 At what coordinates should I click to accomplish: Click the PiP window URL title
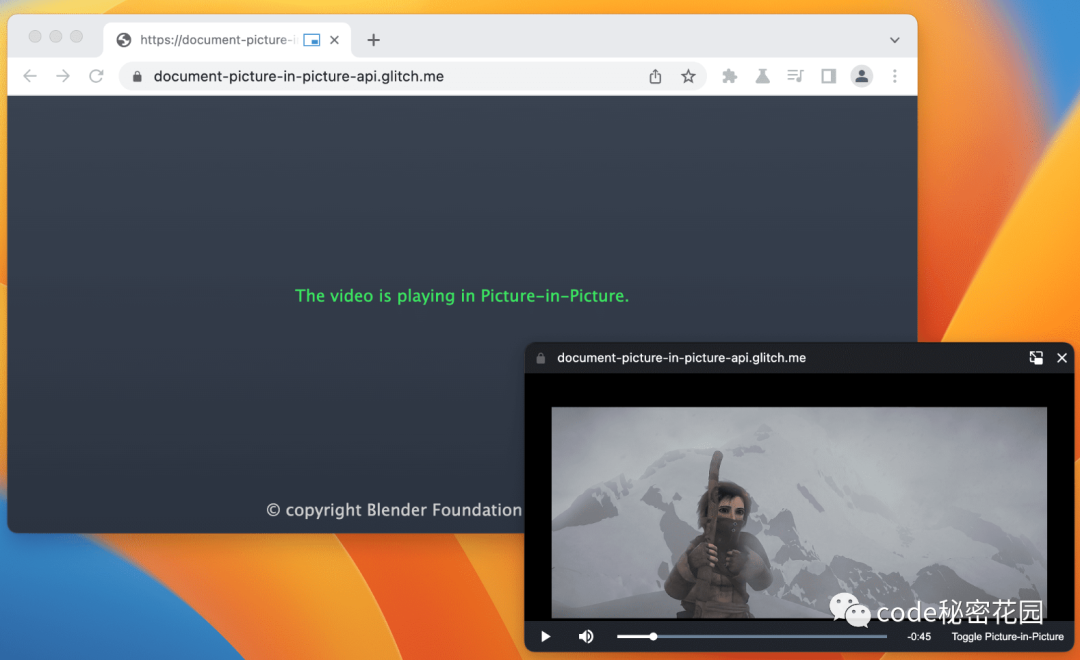[x=681, y=358]
